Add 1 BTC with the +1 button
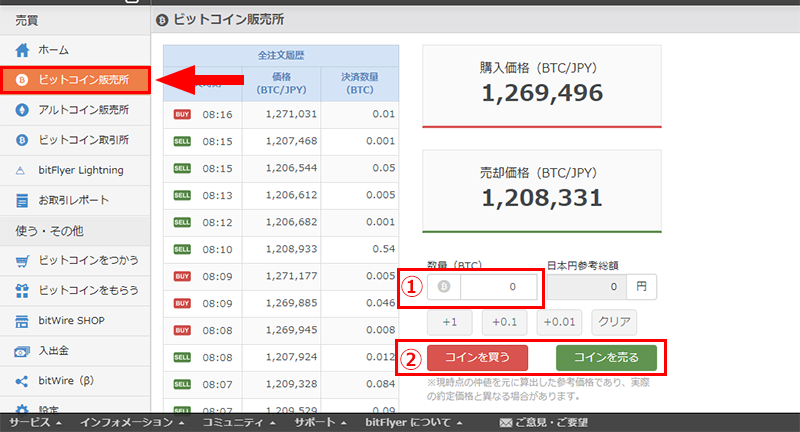Viewport: 800px width, 432px height. click(449, 322)
